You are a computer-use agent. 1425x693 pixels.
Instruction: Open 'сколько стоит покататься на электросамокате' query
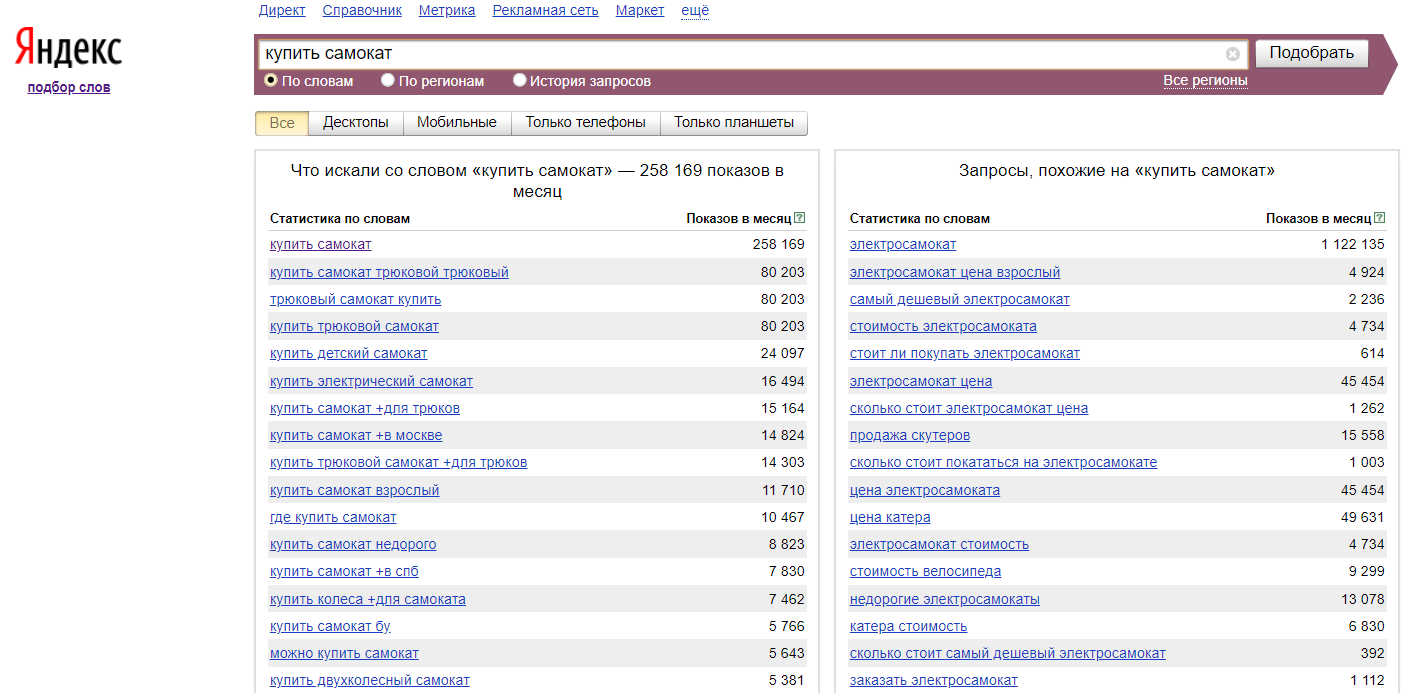click(1003, 462)
